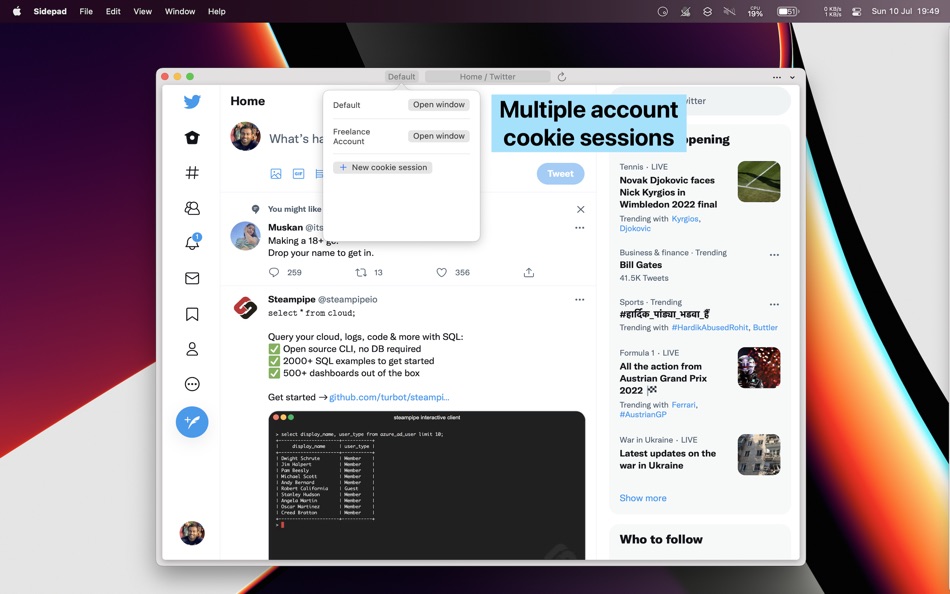Open Apple menu
The height and width of the screenshot is (594, 950).
[x=17, y=12]
